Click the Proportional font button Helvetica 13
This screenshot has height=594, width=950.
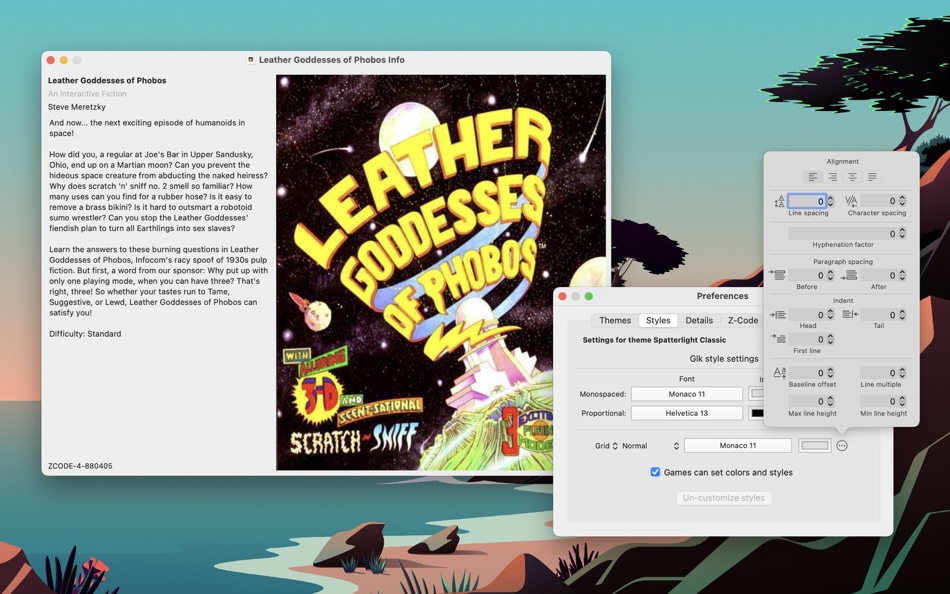click(x=686, y=413)
